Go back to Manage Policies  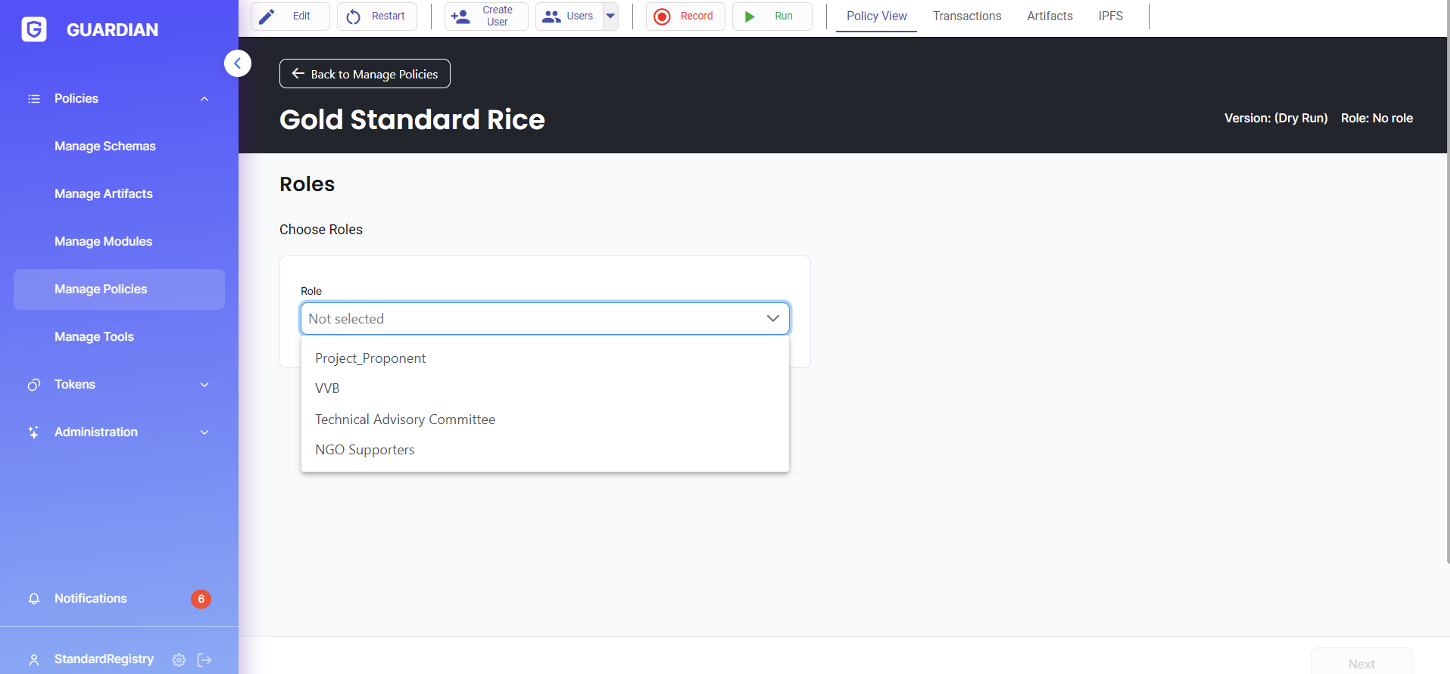(365, 74)
